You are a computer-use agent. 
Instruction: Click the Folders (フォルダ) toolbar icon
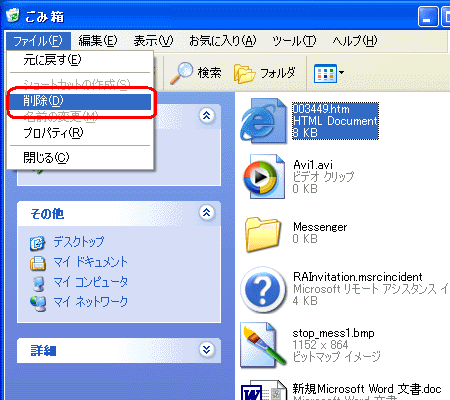tap(245, 73)
